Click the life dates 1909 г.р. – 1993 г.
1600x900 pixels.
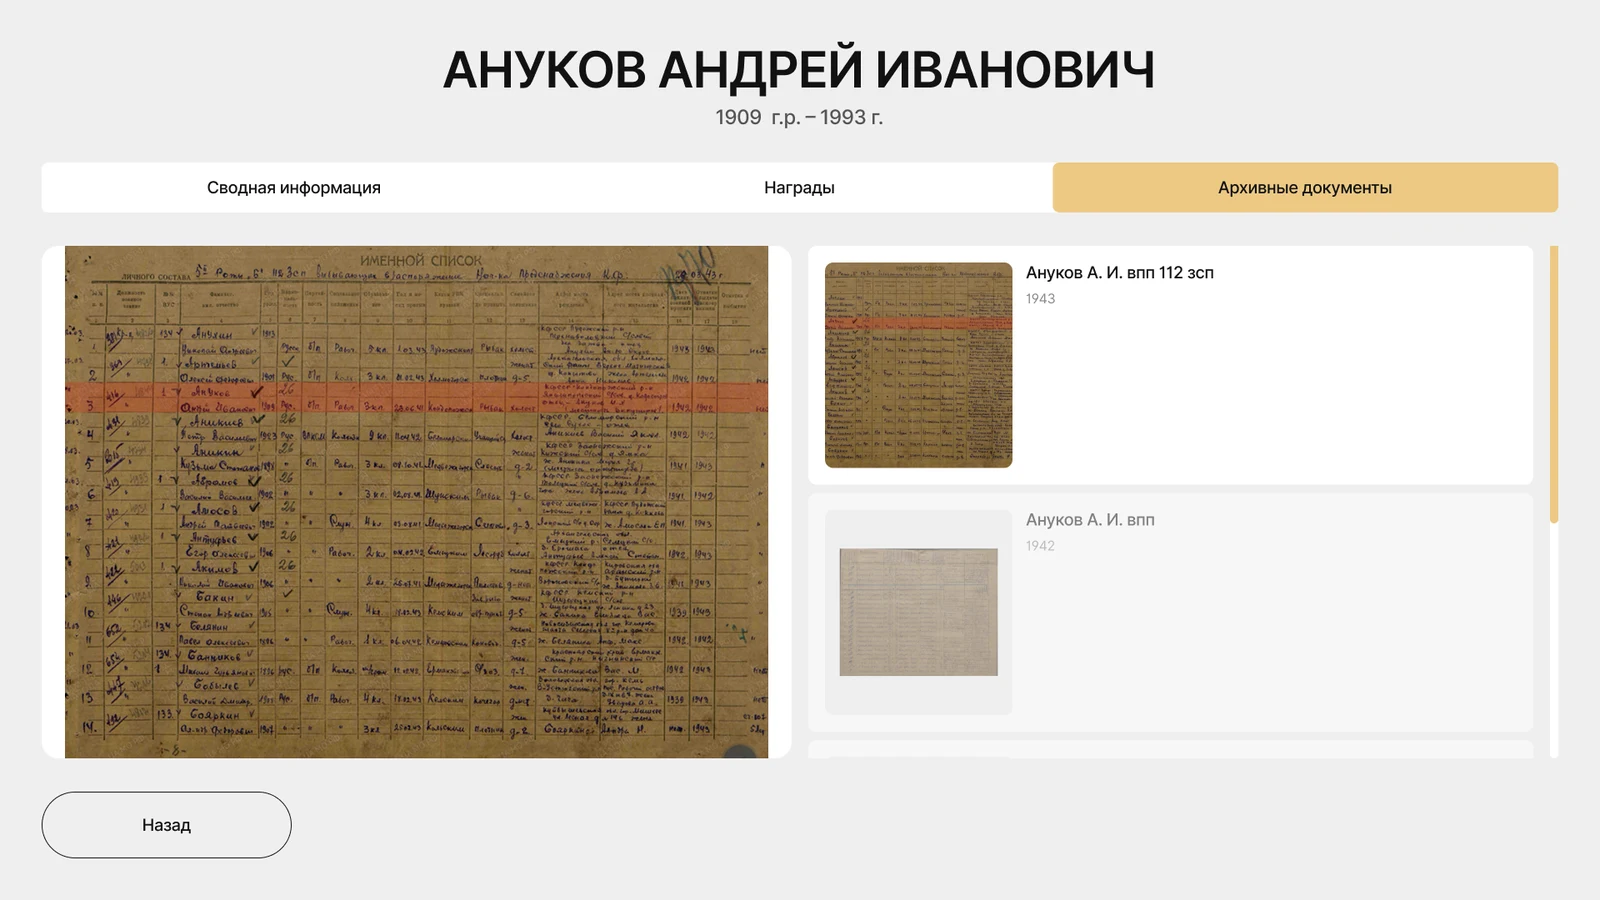point(799,117)
